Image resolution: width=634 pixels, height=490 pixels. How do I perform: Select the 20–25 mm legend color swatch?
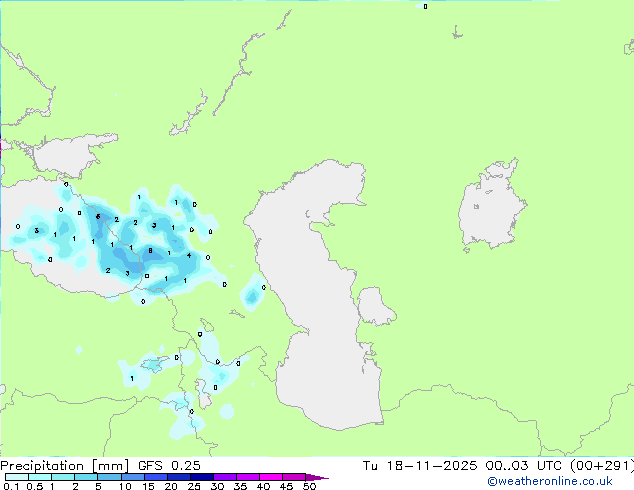[178, 477]
